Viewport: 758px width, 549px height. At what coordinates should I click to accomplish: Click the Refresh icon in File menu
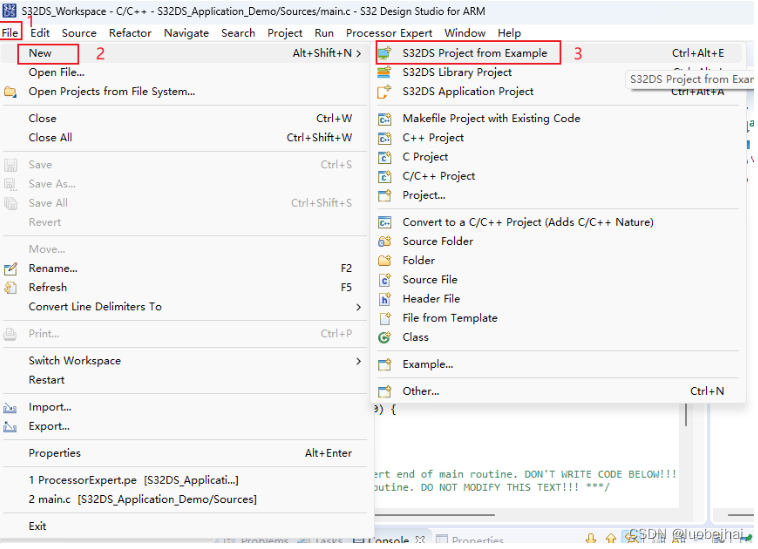point(10,289)
